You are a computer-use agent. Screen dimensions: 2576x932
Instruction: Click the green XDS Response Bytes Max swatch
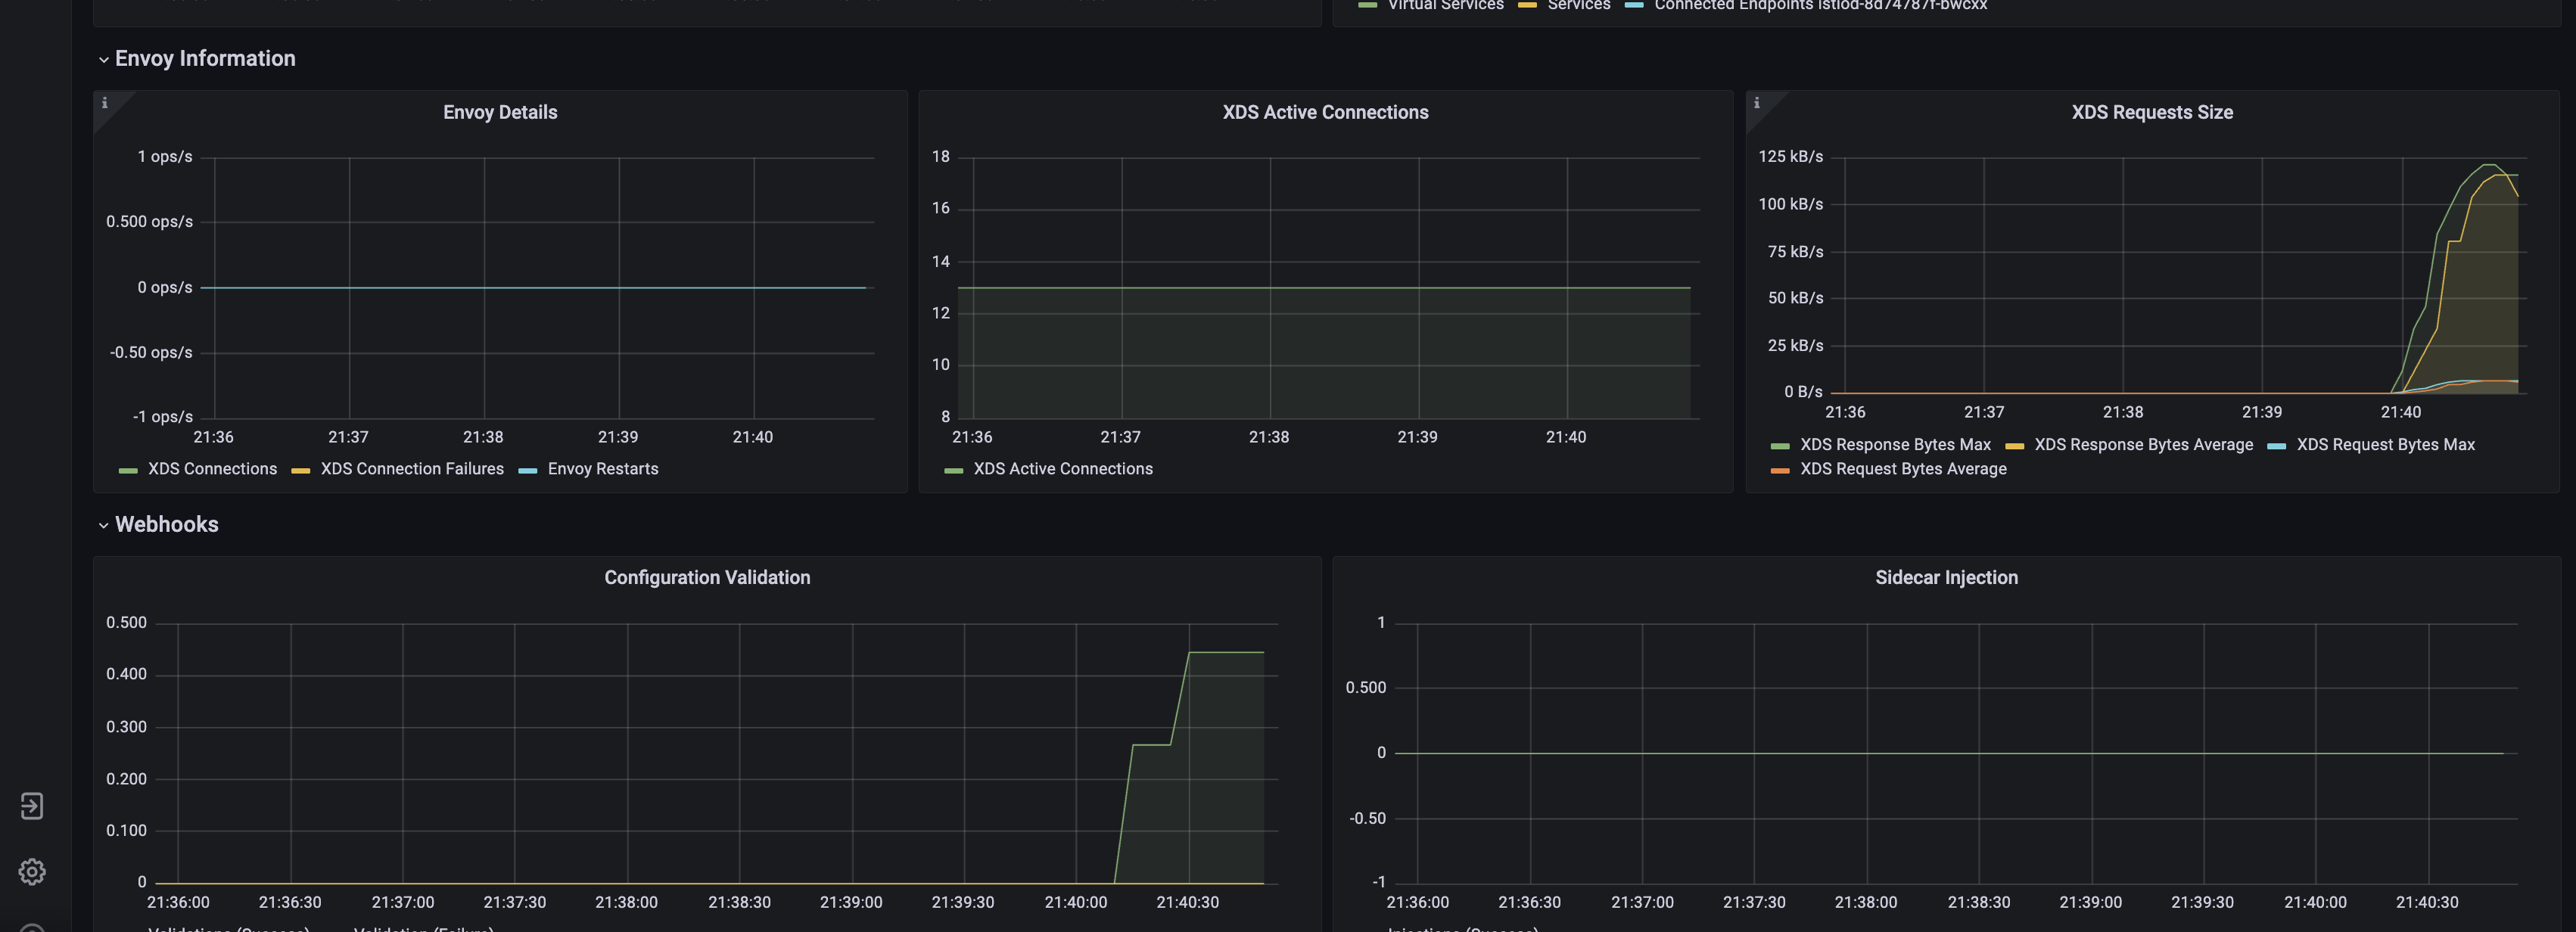tap(1779, 446)
